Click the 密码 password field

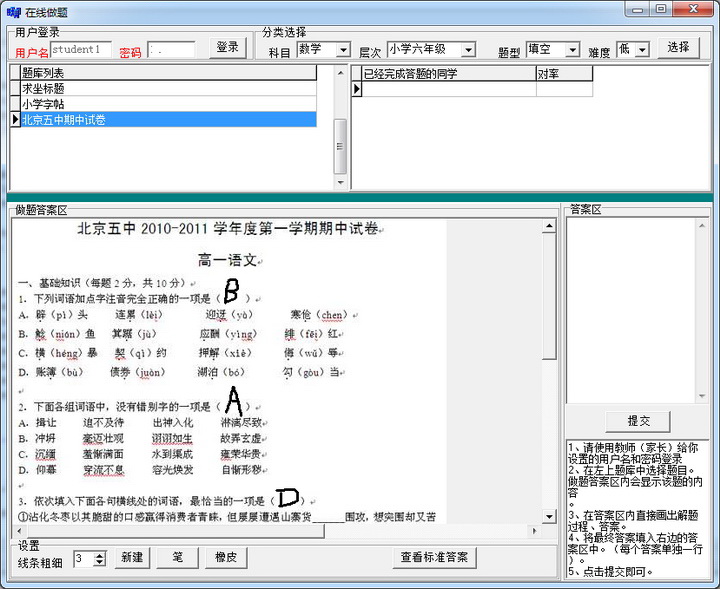[171, 50]
